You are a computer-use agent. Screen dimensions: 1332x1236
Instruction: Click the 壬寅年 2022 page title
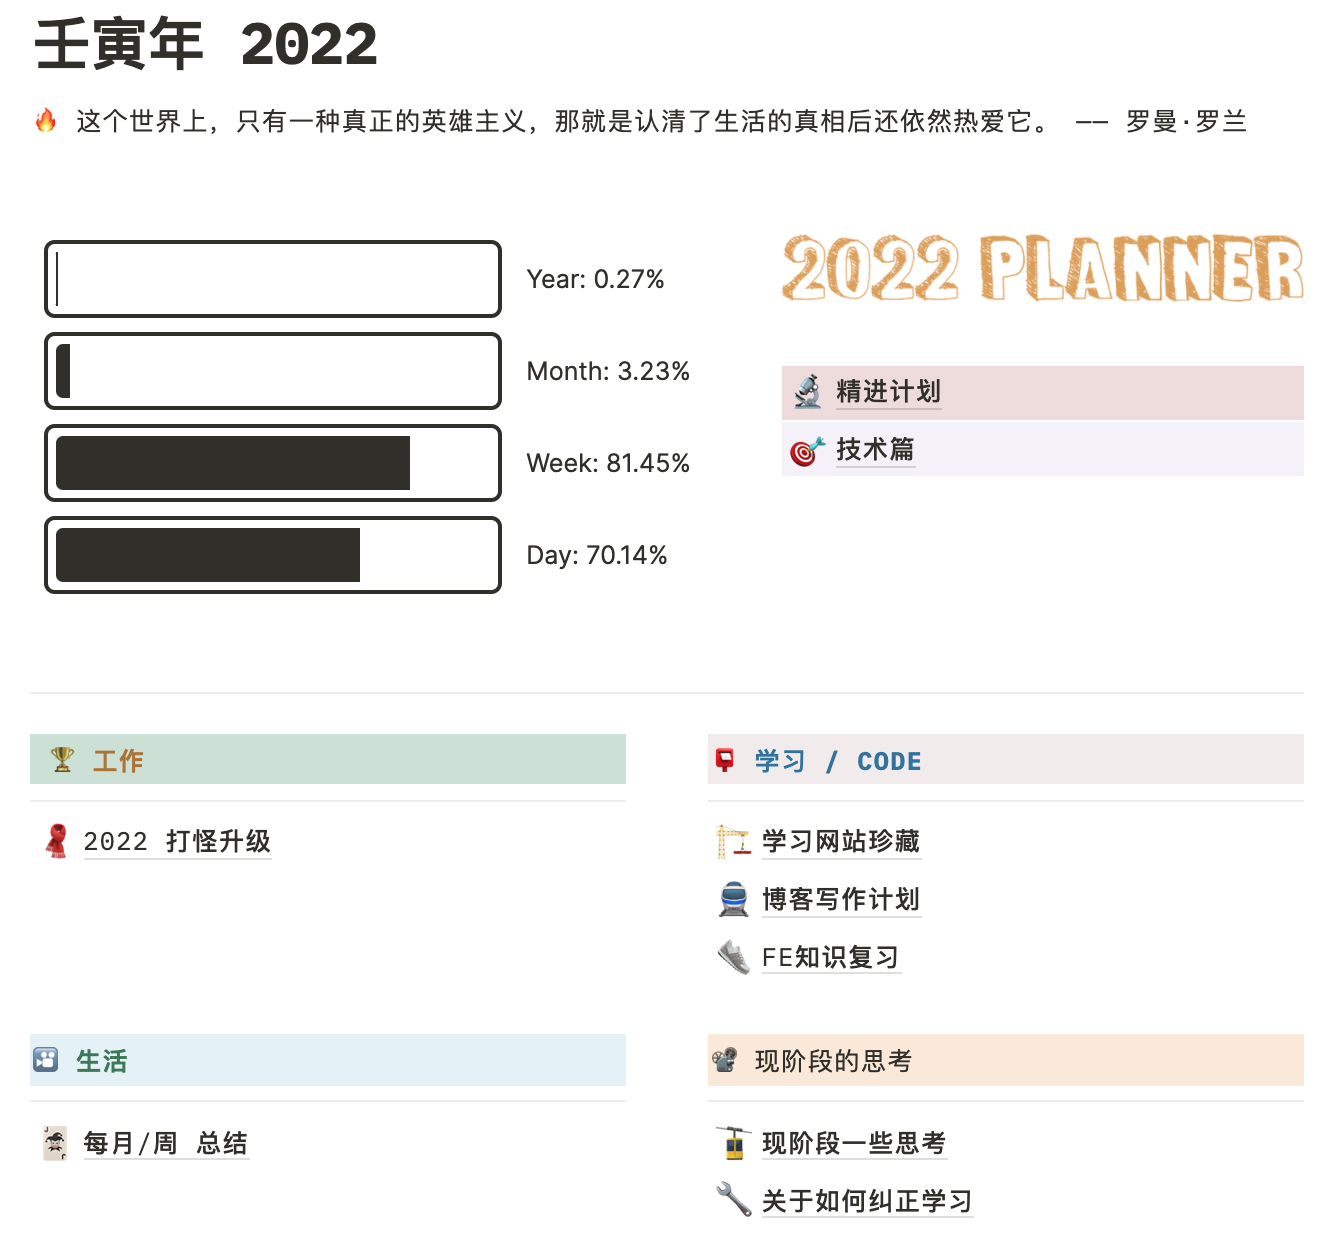(x=206, y=45)
